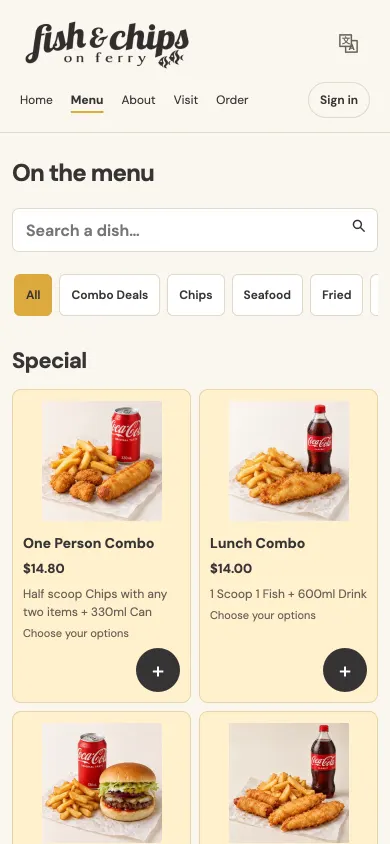Image resolution: width=390 pixels, height=844 pixels.
Task: Open the One Person Combo image
Action: [102, 461]
